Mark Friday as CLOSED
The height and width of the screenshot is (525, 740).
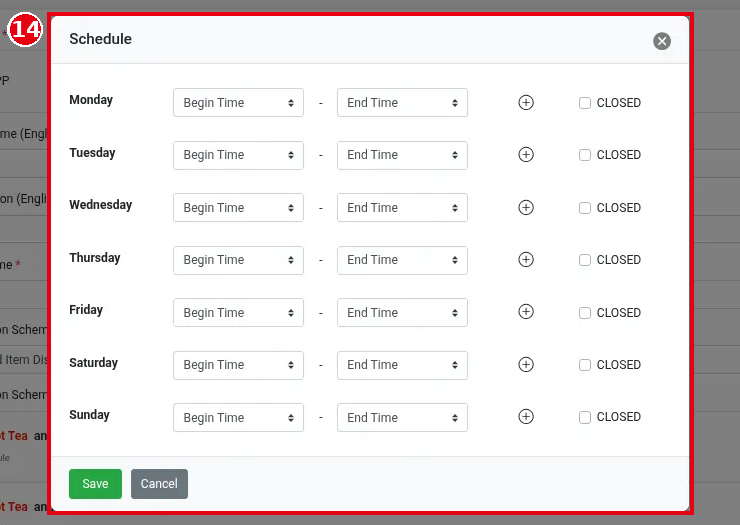[585, 313]
